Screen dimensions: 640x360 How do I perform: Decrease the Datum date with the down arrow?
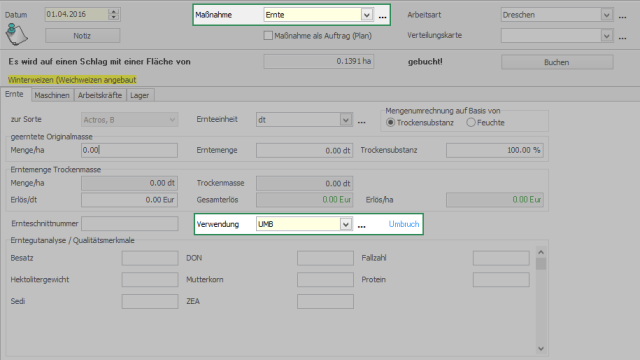tap(114, 17)
